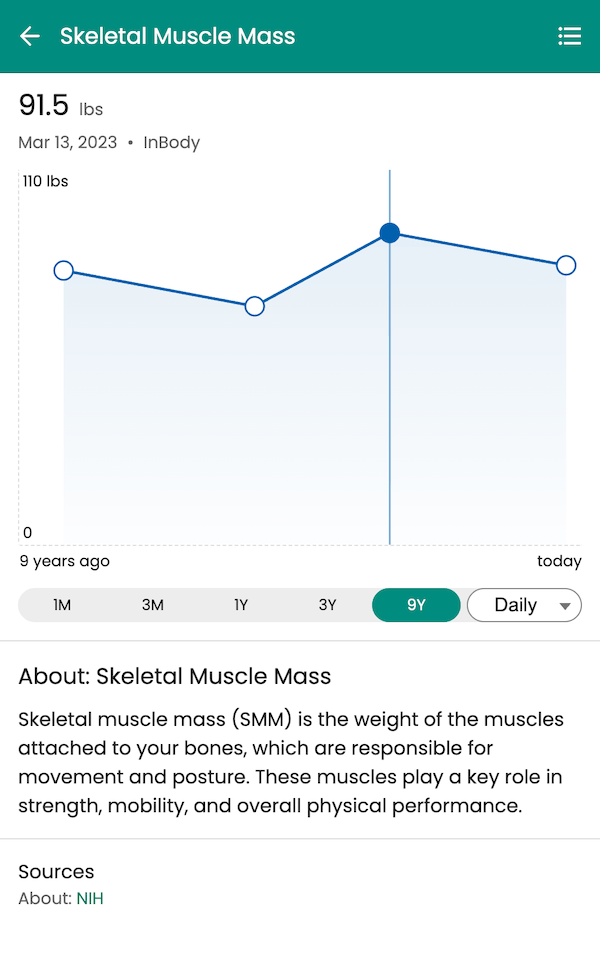Go back using the back arrow
This screenshot has width=600, height=972.
click(30, 36)
